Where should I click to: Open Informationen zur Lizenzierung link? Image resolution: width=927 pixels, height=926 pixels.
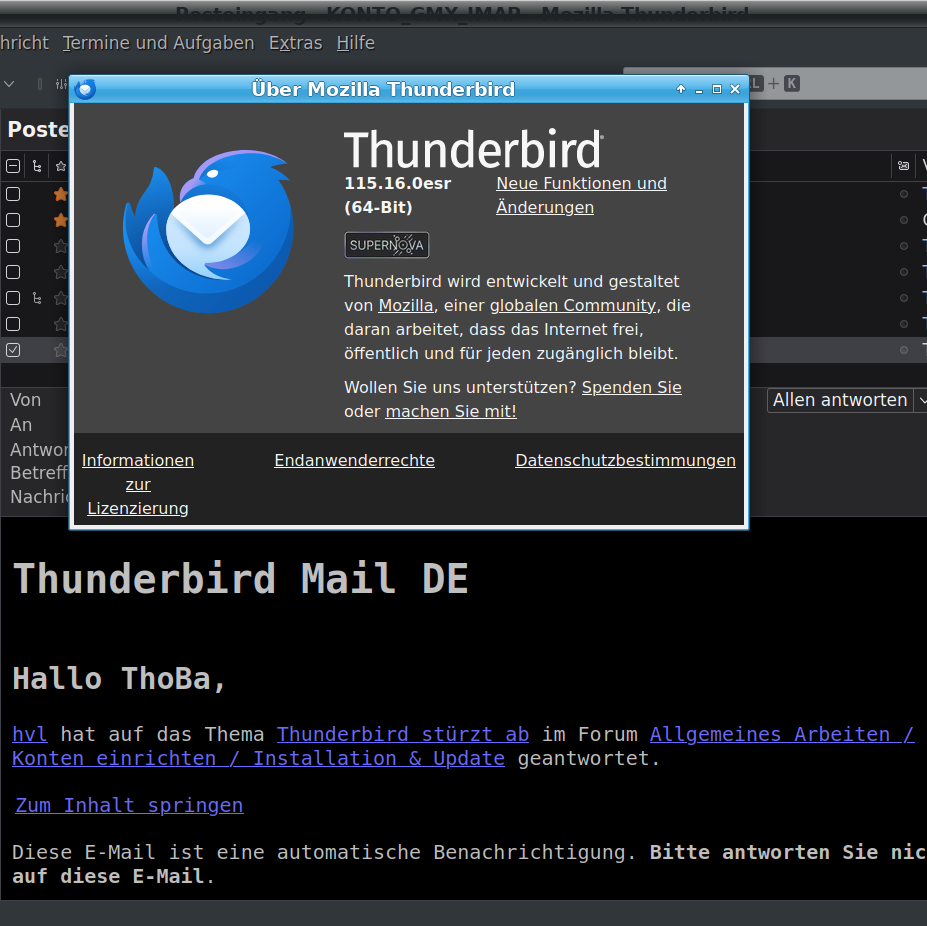[138, 484]
